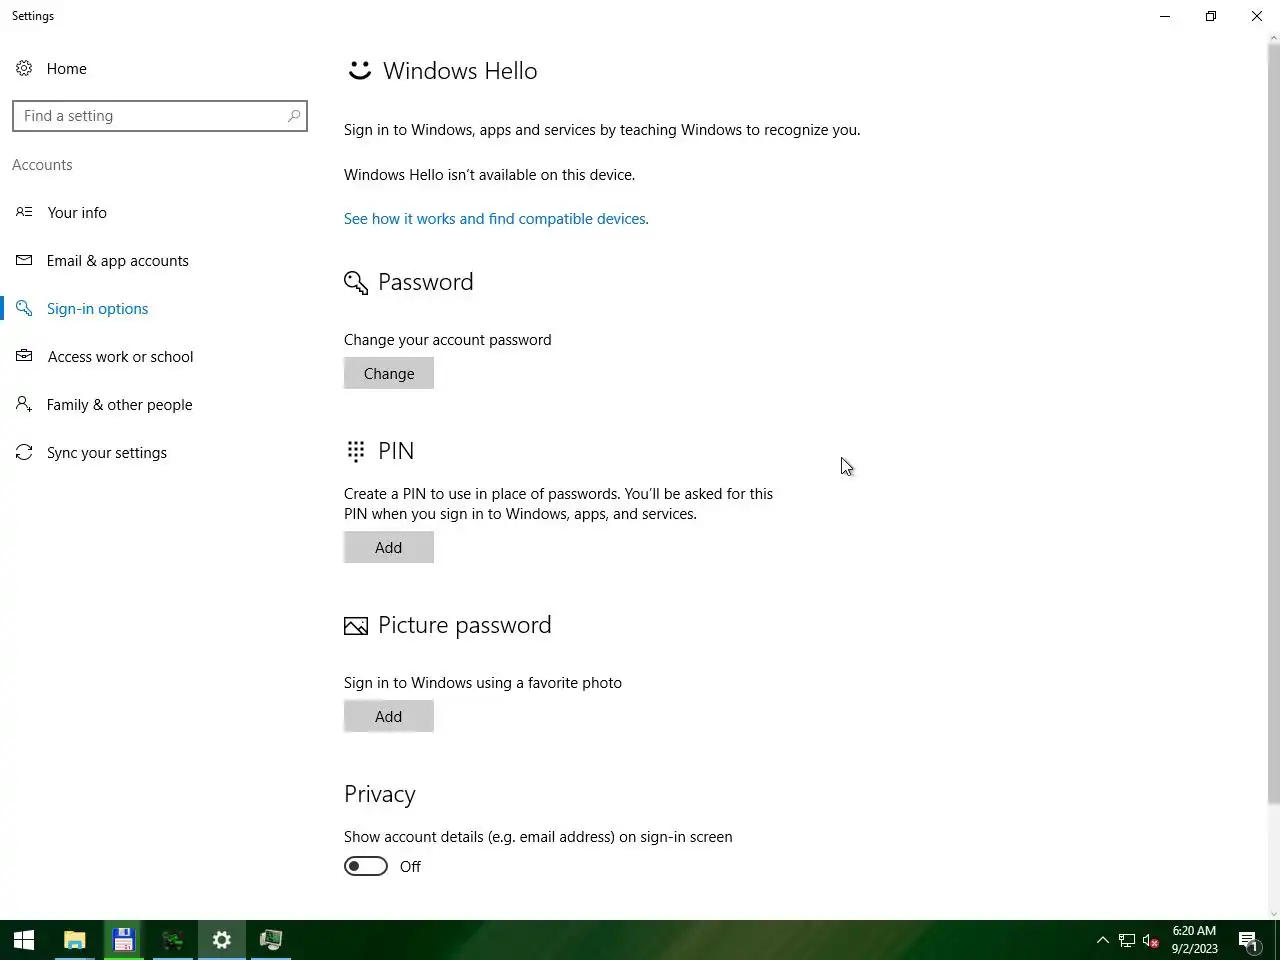Click the Show desktop strip at taskbar end
This screenshot has width=1280, height=960.
tap(1277, 940)
